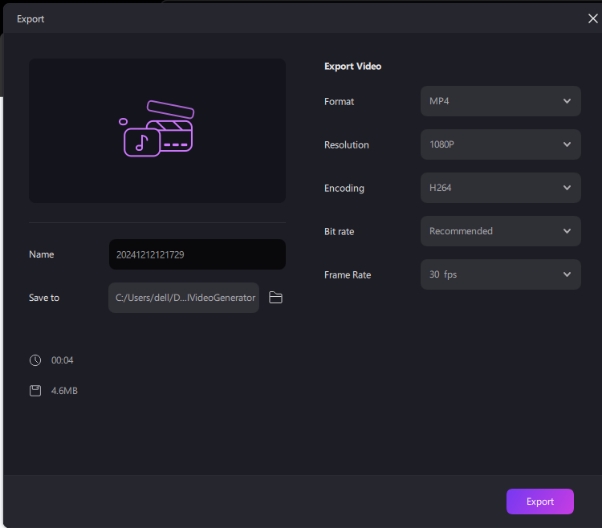Click the clock duration icon
Image resolution: width=602 pixels, height=528 pixels.
point(35,360)
